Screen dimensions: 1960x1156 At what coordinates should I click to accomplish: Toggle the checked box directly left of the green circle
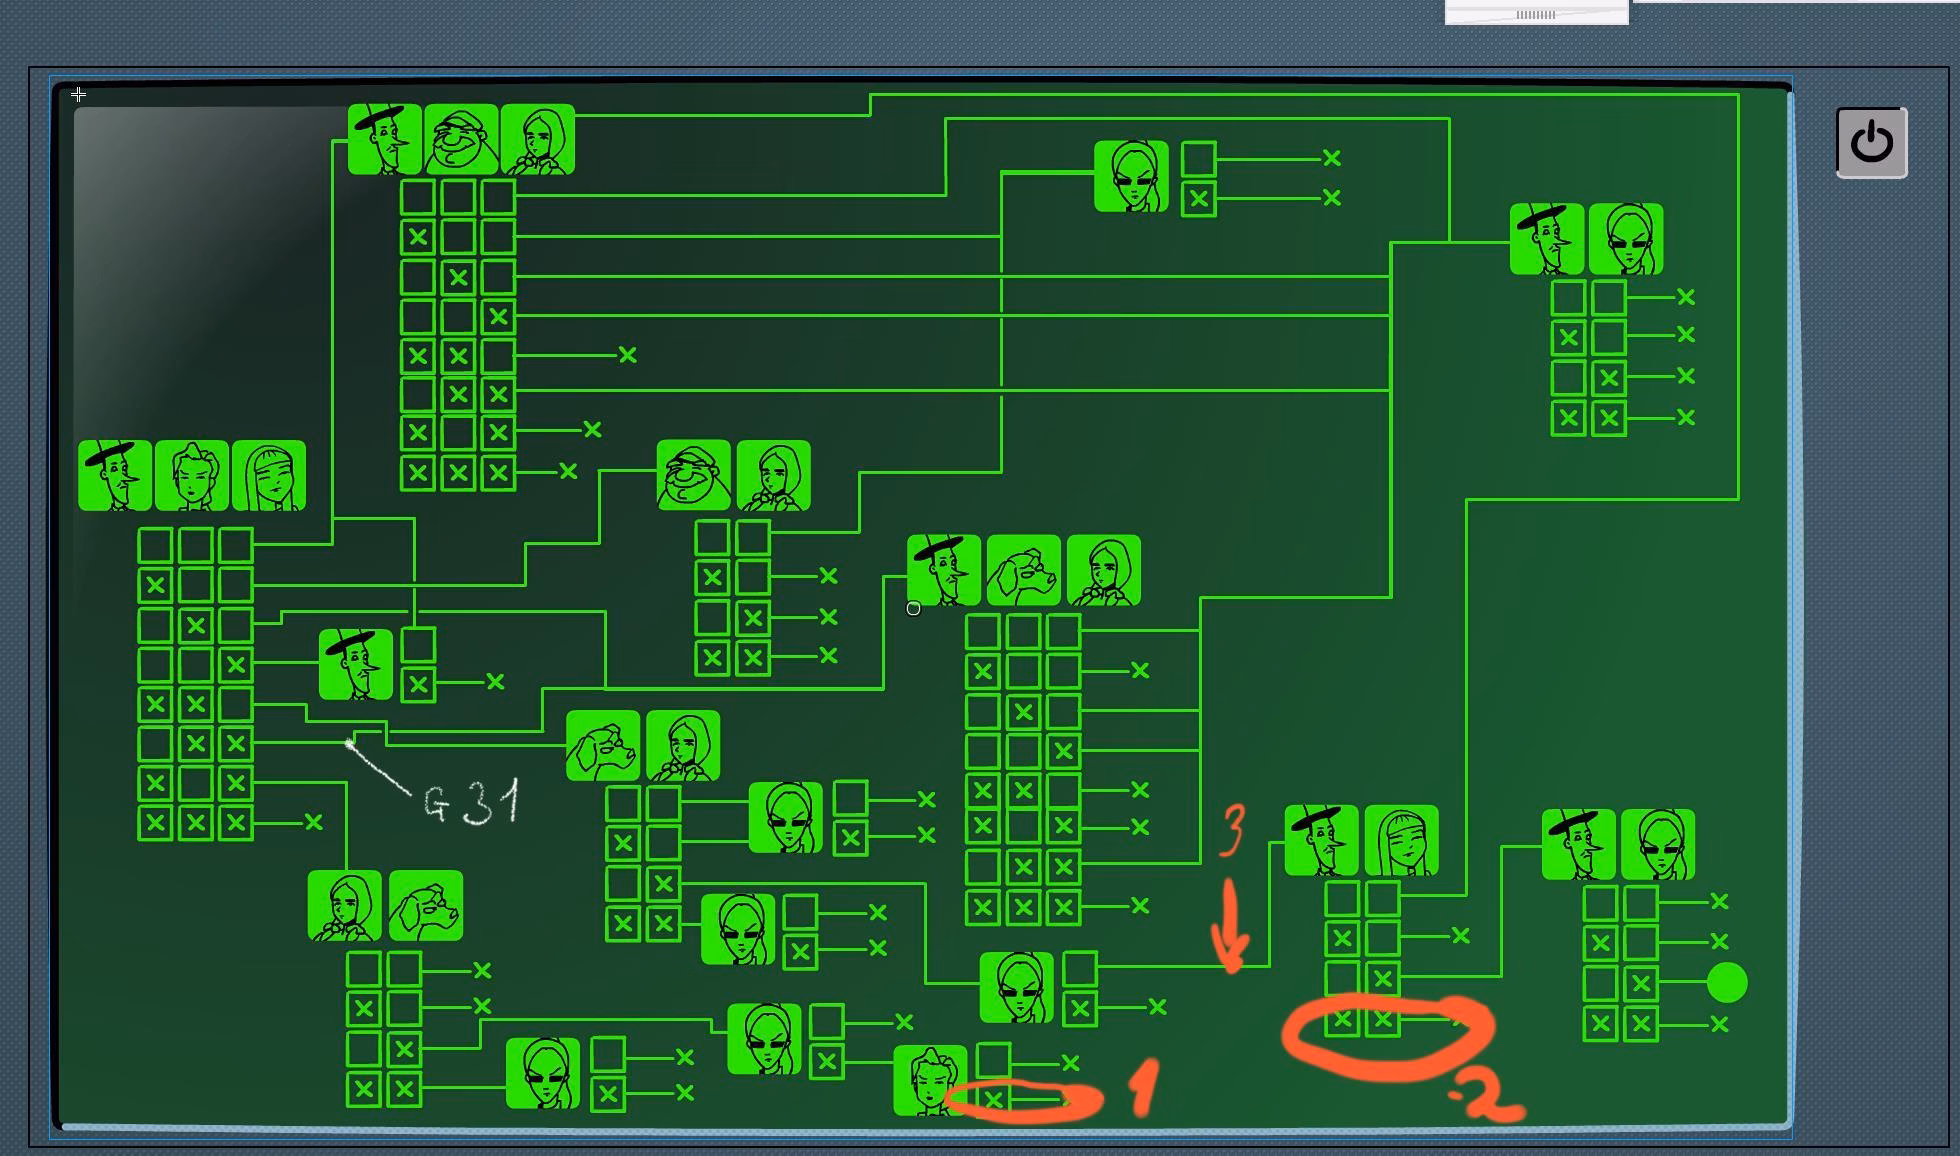[1640, 984]
